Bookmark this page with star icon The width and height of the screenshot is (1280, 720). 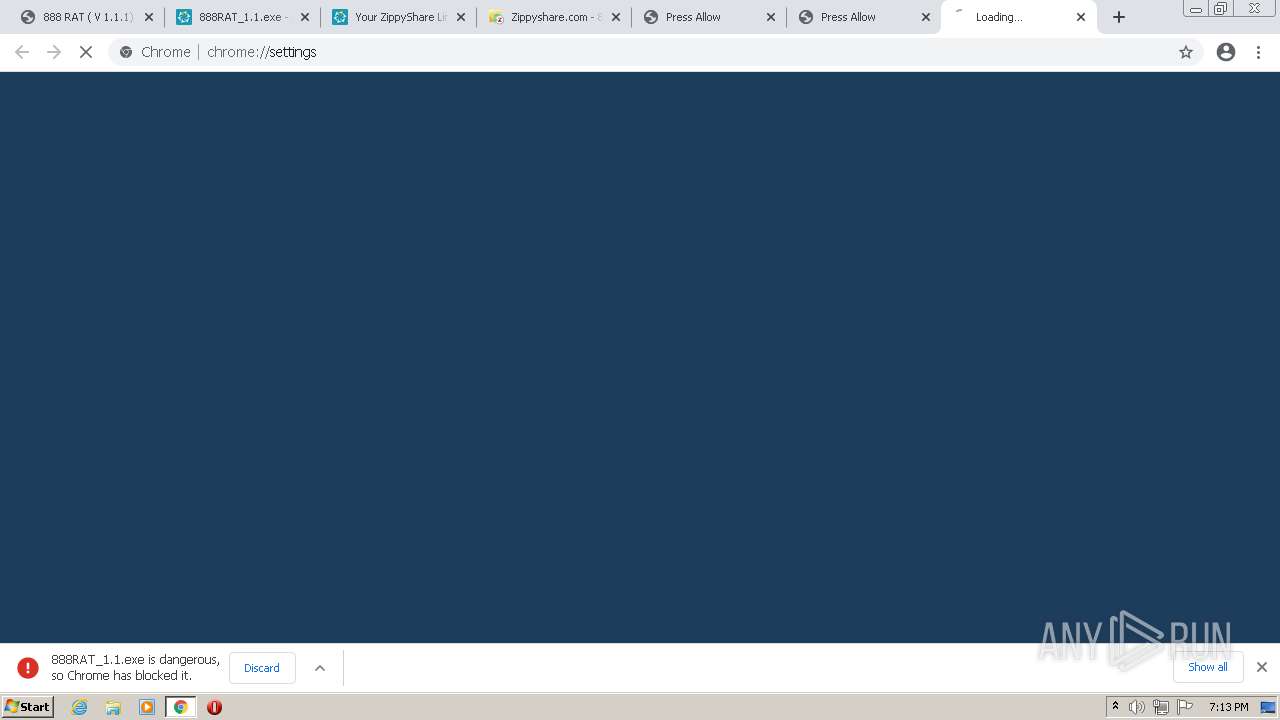click(1186, 52)
